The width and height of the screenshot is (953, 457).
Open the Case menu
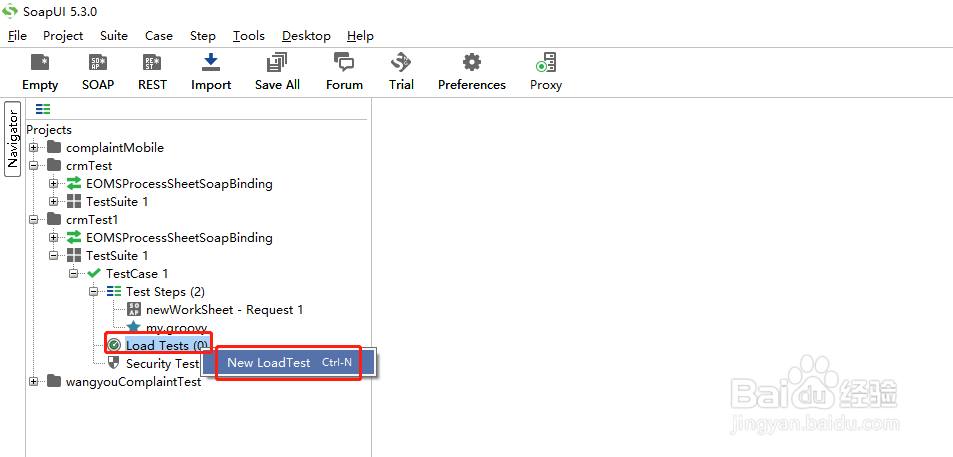tap(159, 36)
